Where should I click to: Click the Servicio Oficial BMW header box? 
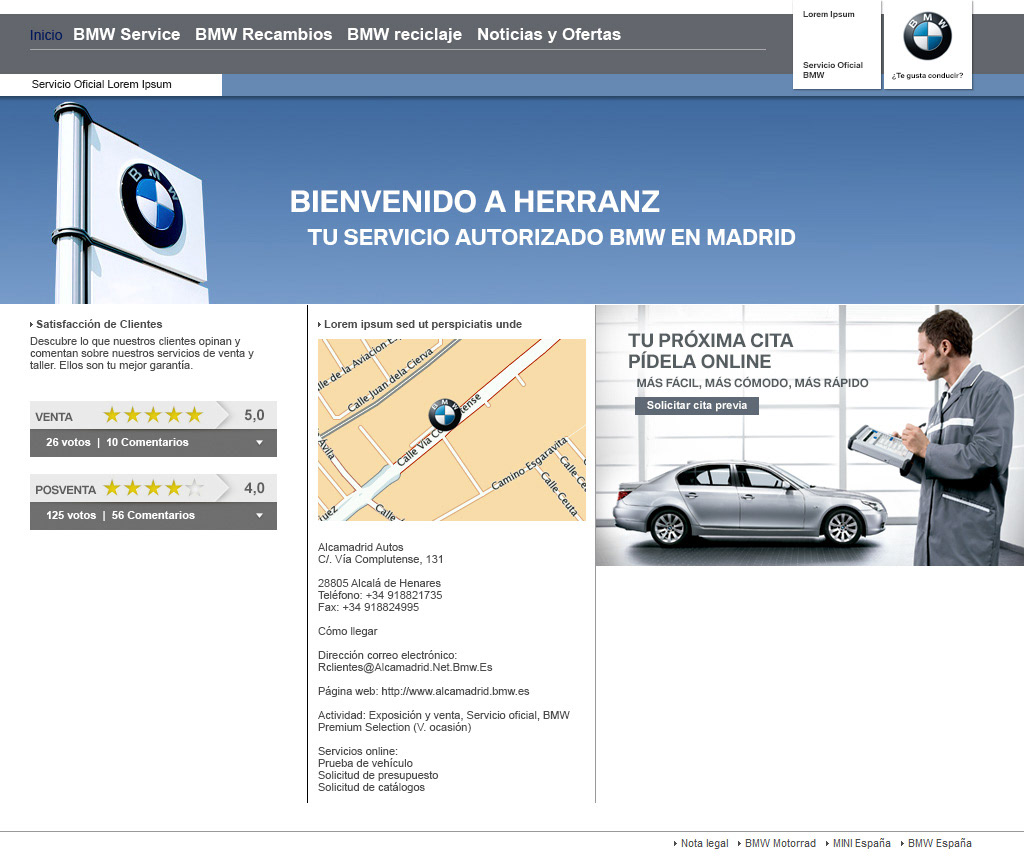tap(837, 45)
